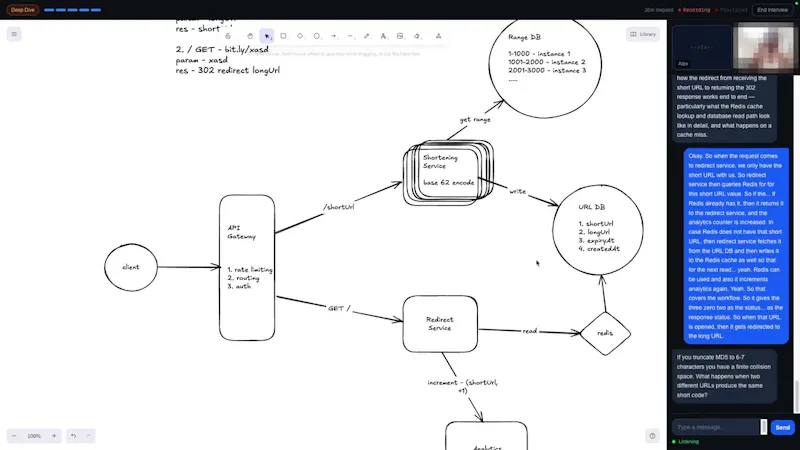Select the Hand panning tool
800x450 pixels.
click(250, 36)
